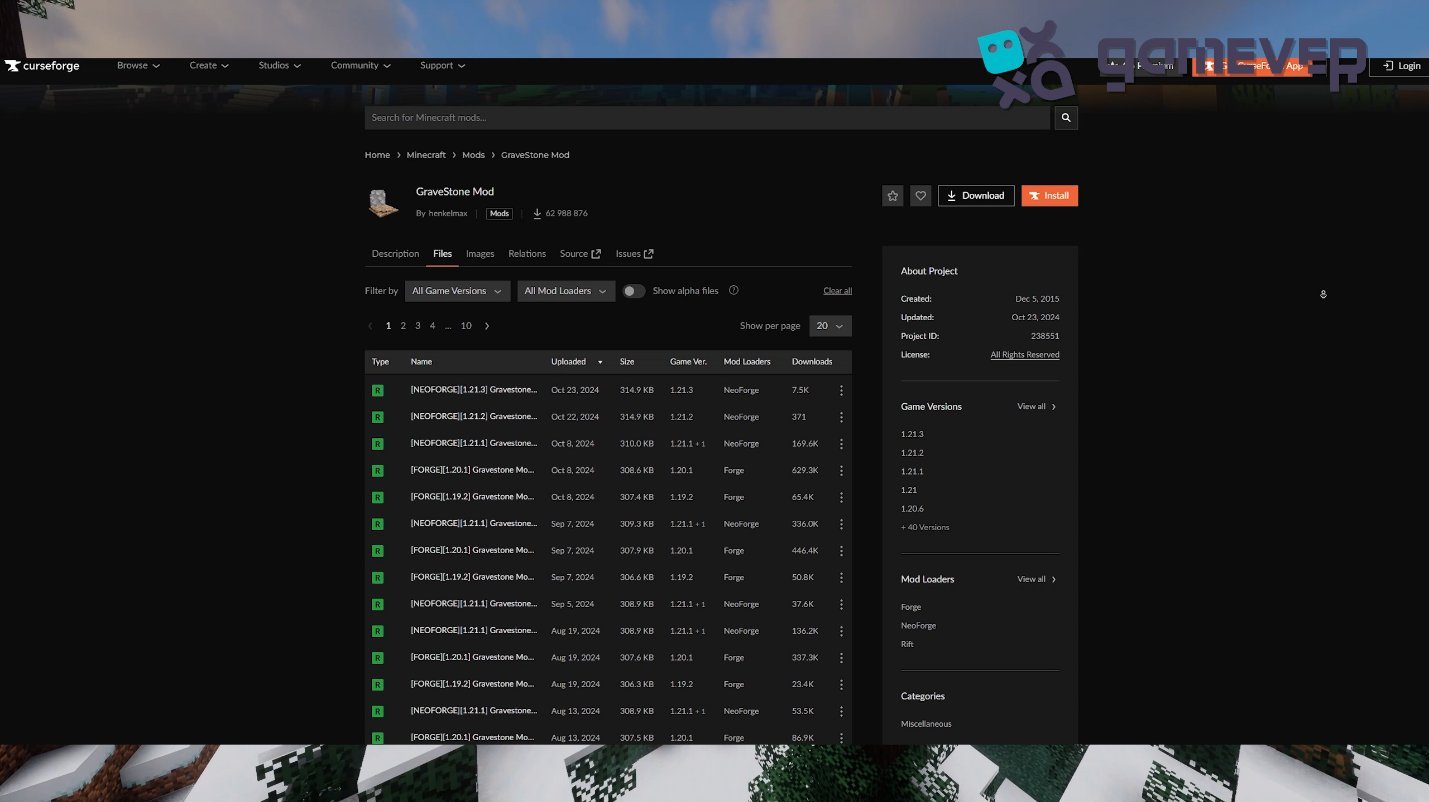The width and height of the screenshot is (1429, 802).
Task: Star the GraveStone Mod project
Action: tap(892, 195)
